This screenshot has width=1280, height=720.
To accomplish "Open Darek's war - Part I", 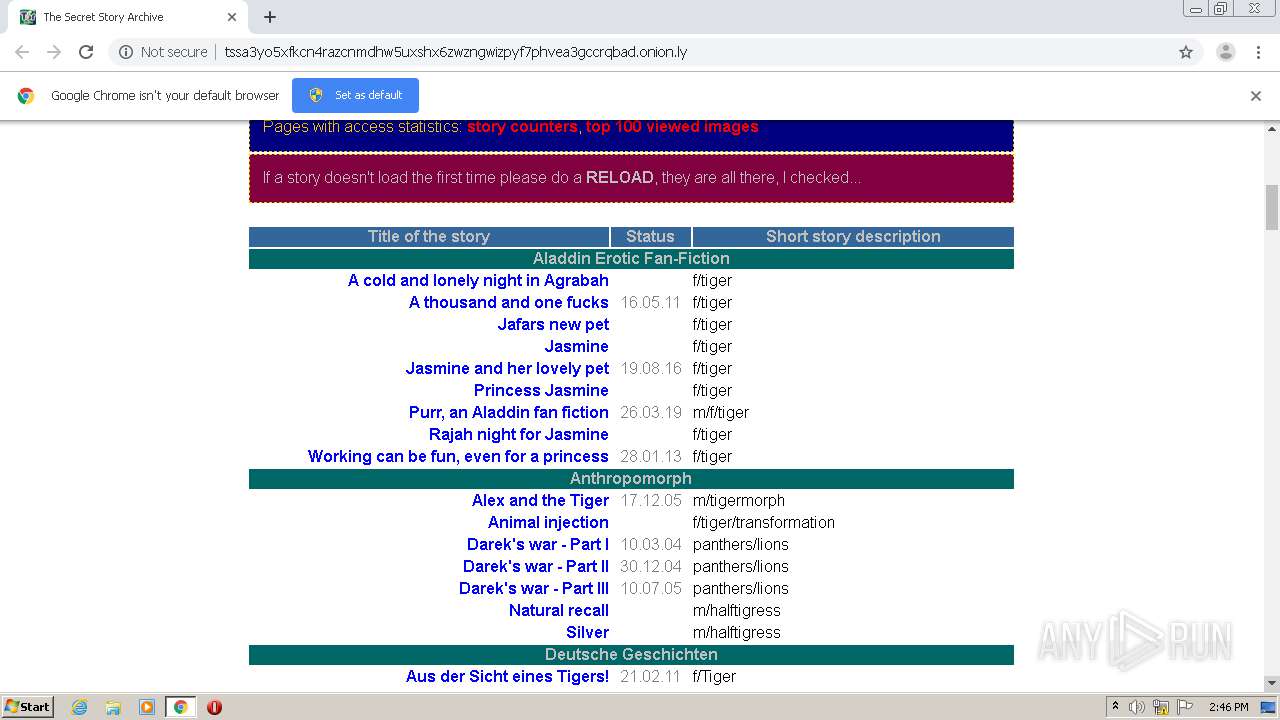I will [538, 544].
